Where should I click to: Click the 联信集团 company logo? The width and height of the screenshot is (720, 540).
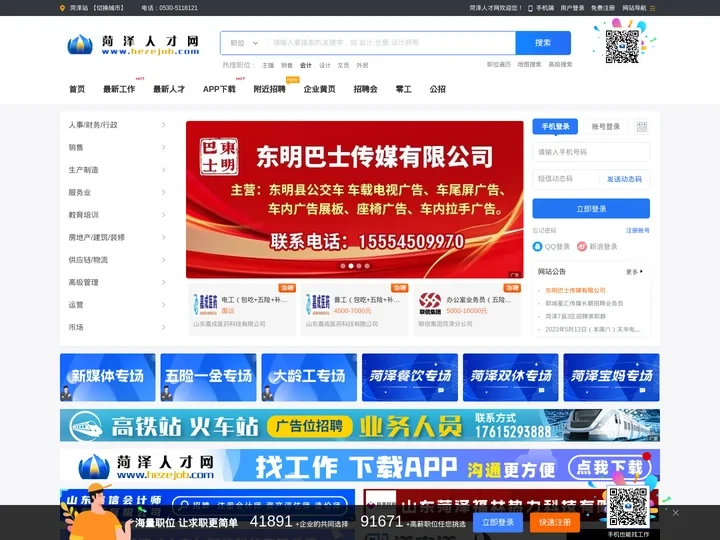click(430, 304)
